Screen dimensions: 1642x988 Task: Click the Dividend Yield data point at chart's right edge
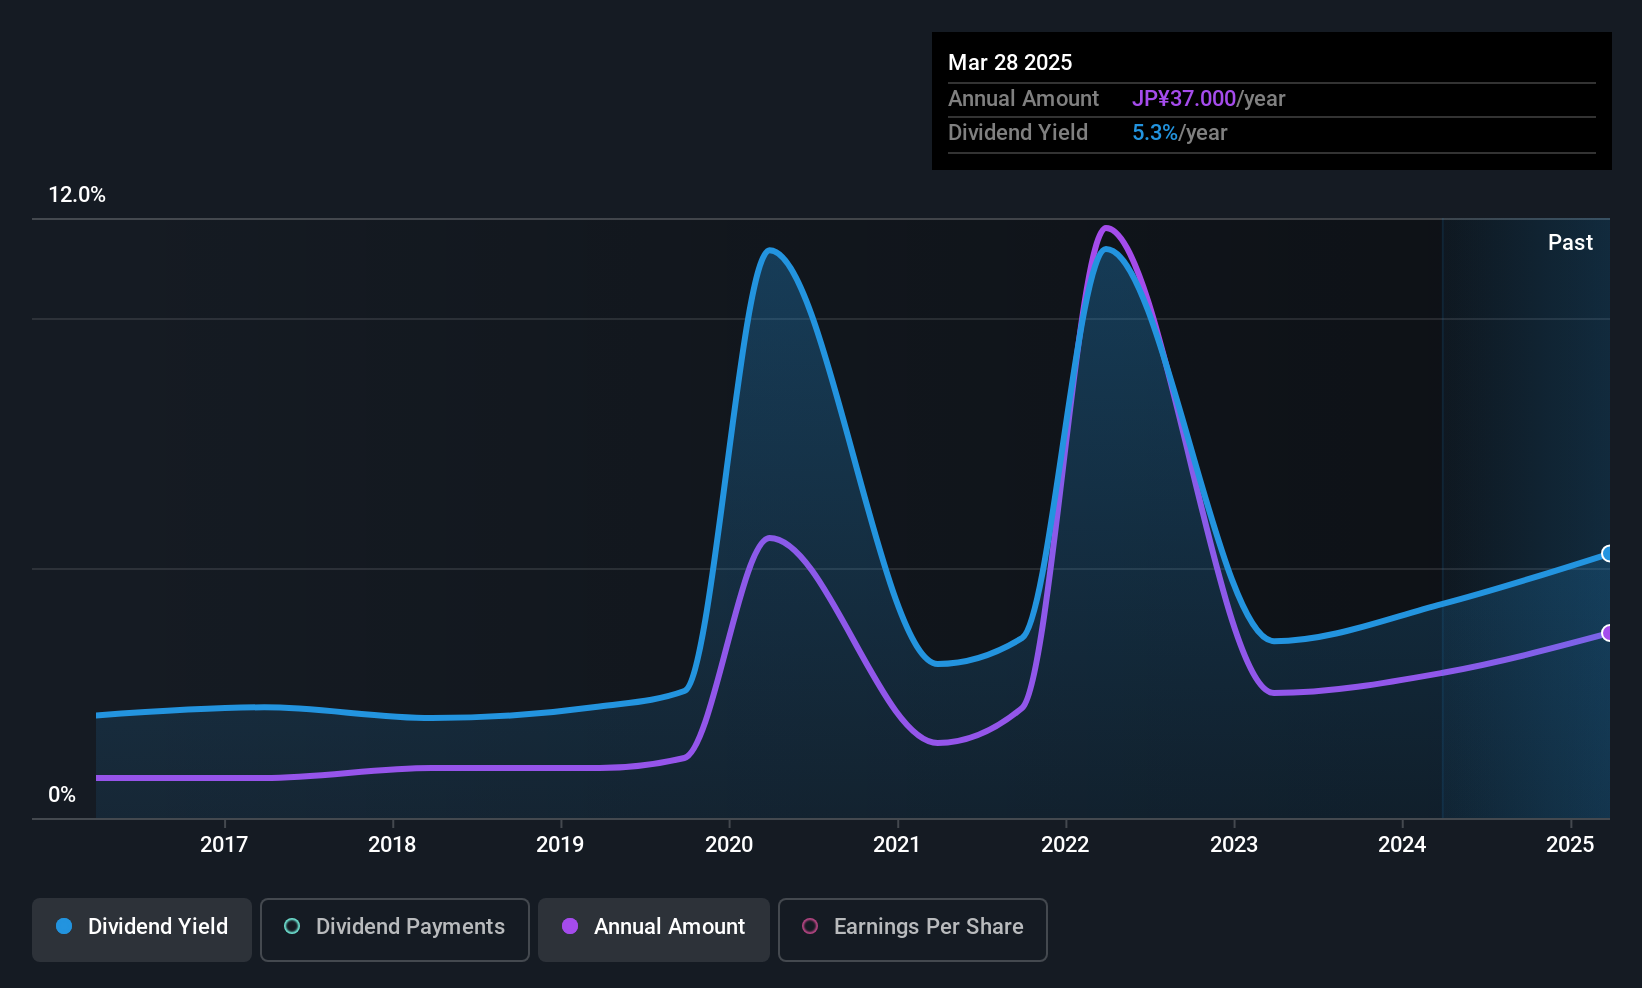pos(1608,554)
